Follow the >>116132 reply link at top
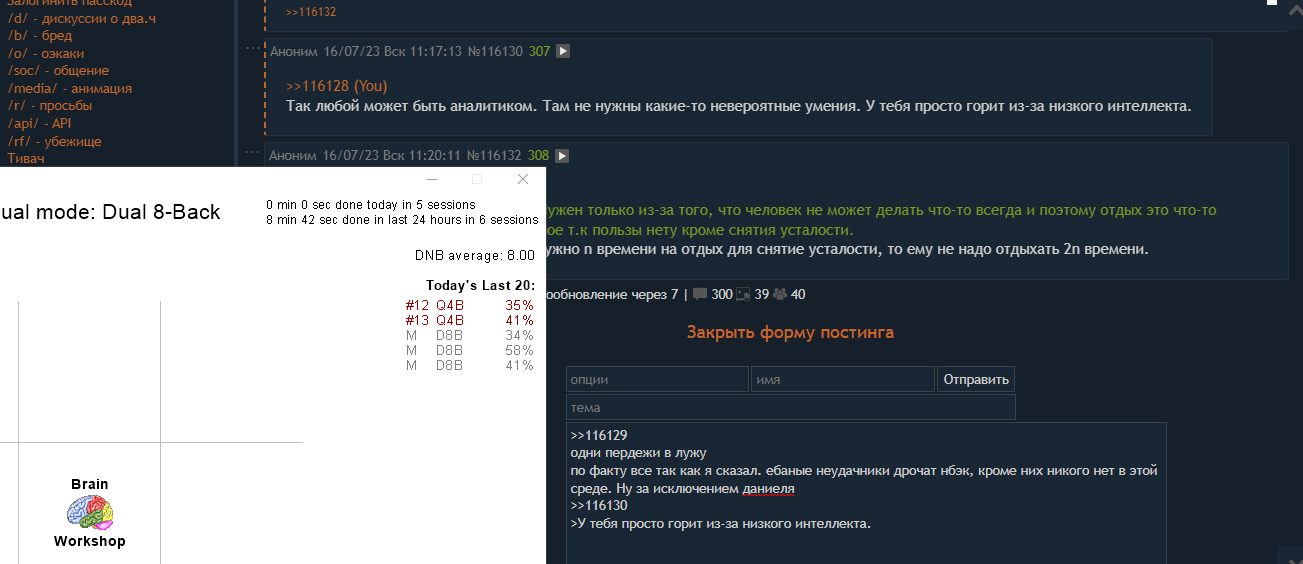Image resolution: width=1303 pixels, height=564 pixels. pyautogui.click(x=311, y=12)
